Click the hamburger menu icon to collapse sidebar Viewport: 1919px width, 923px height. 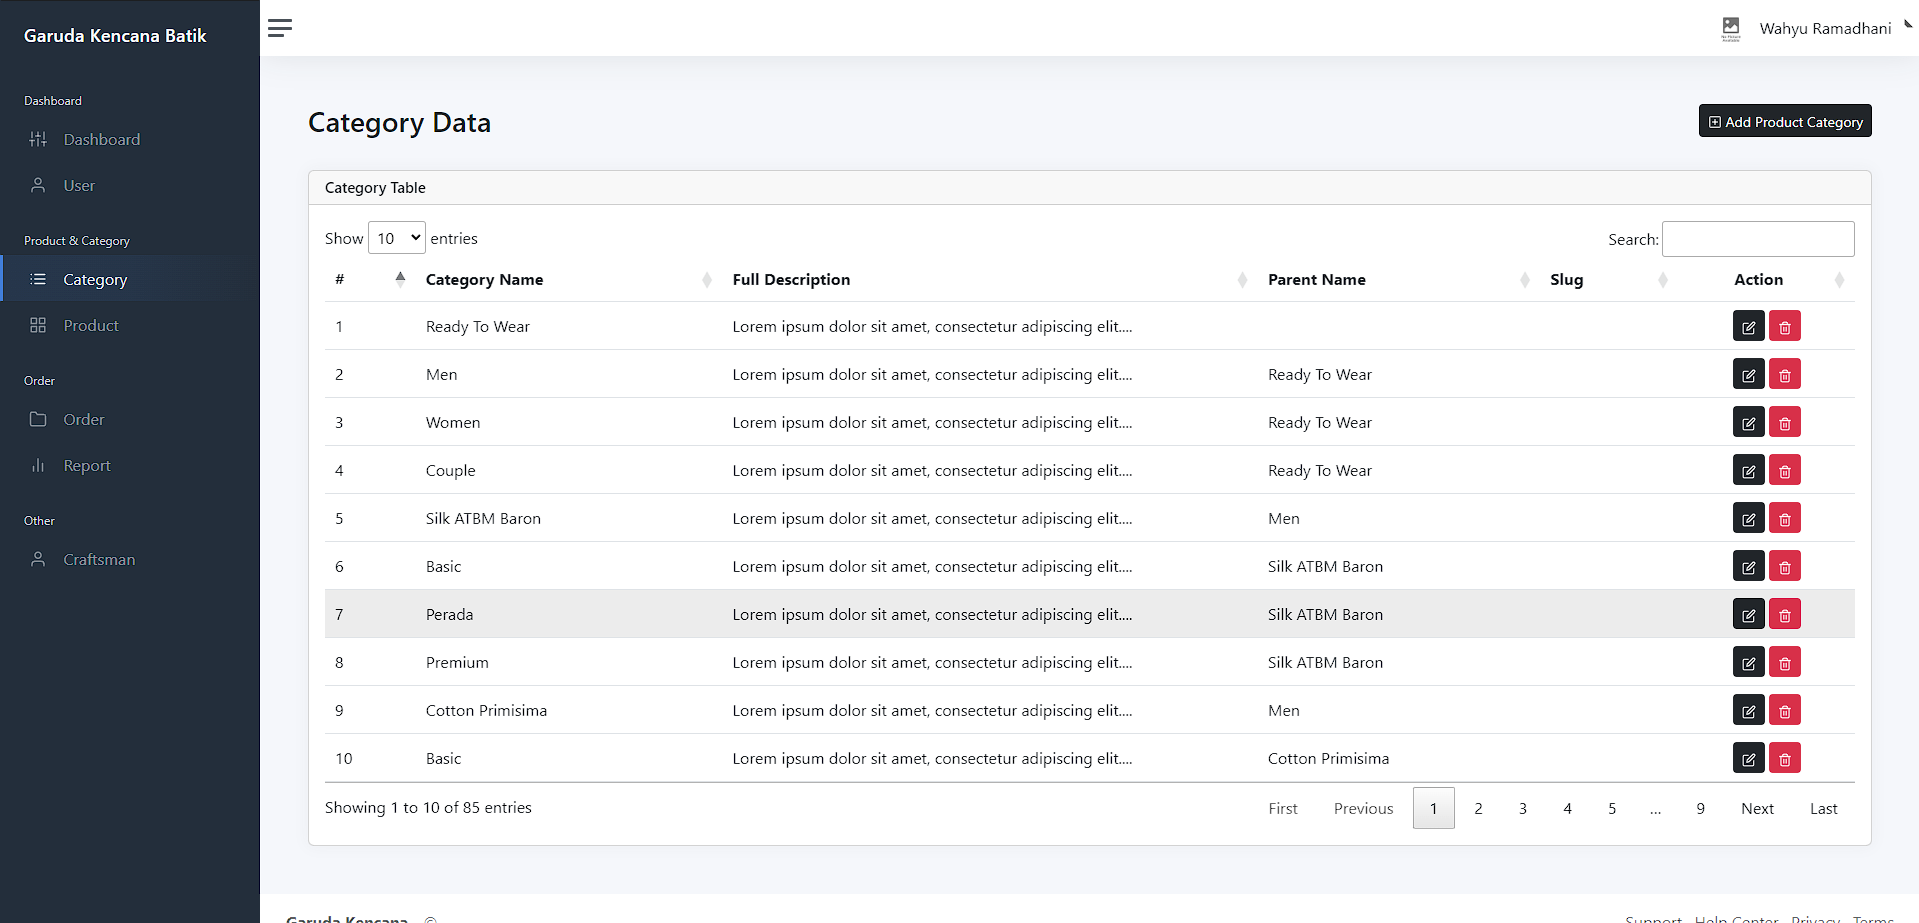280,28
